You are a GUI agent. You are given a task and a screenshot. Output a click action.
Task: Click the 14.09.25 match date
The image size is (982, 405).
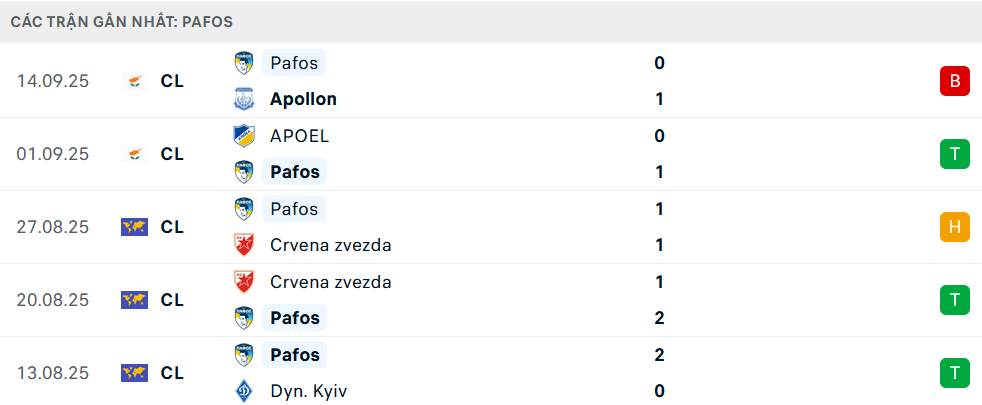[x=53, y=81]
